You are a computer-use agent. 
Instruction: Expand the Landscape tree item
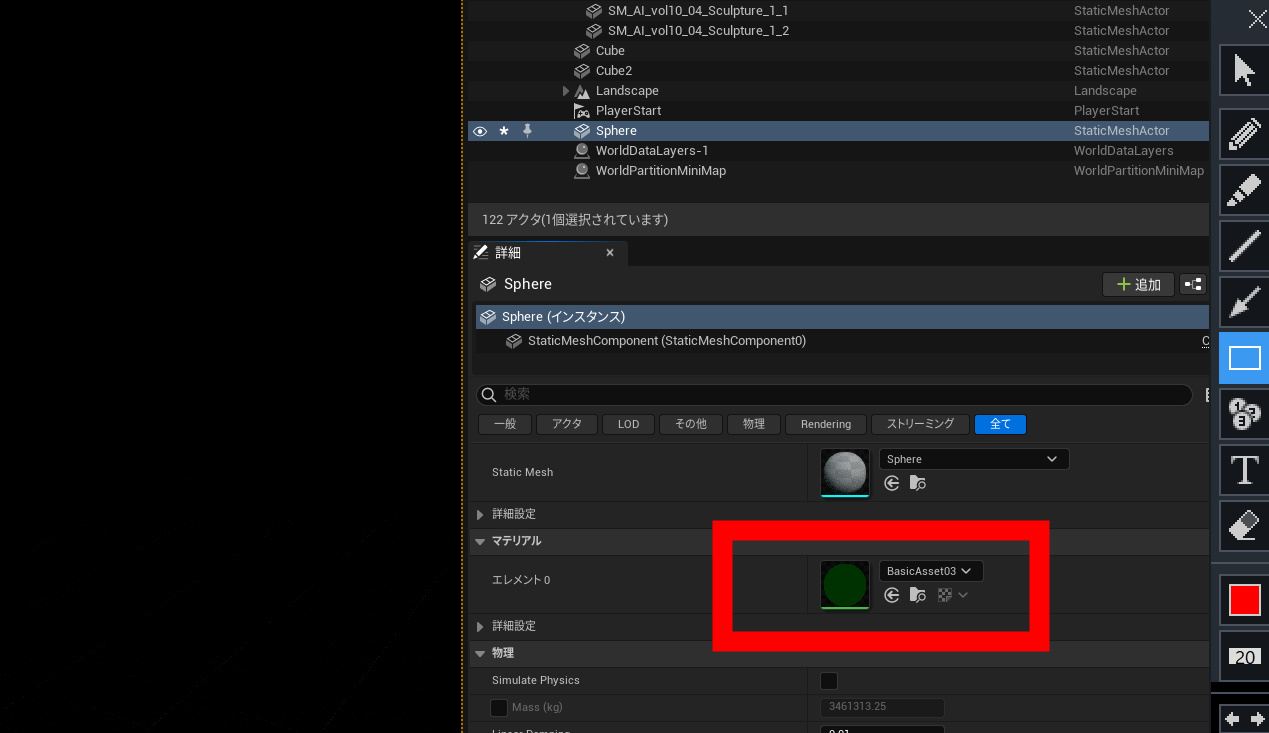(x=566, y=91)
